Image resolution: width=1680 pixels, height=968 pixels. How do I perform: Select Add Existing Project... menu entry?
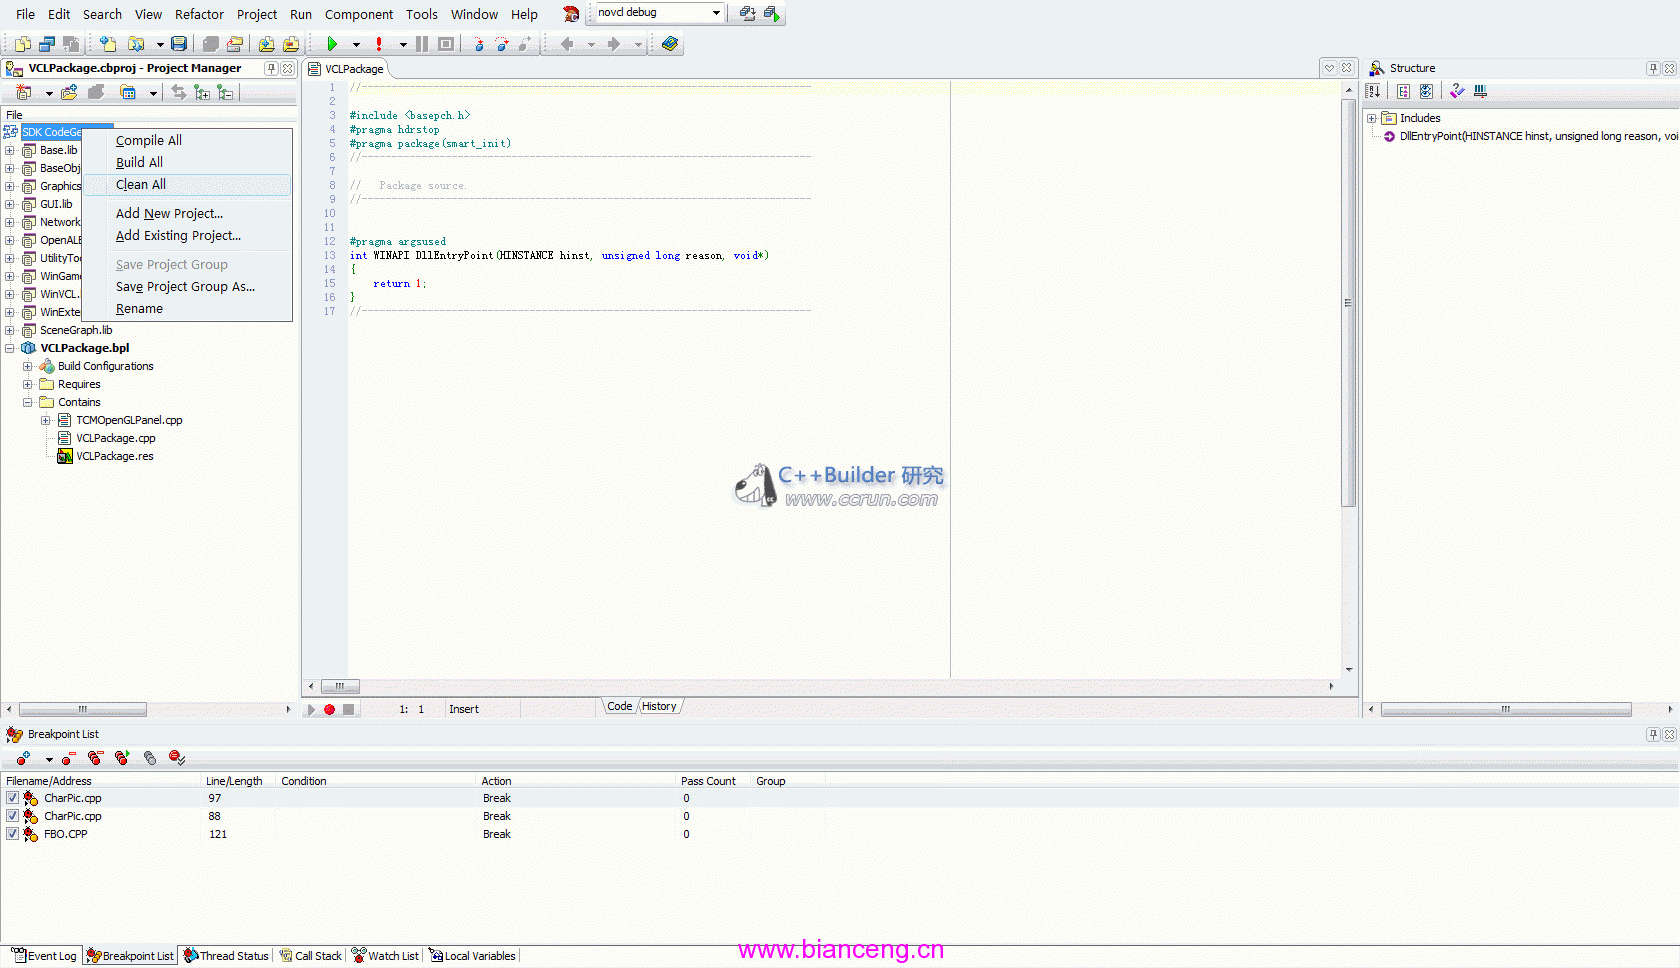178,236
